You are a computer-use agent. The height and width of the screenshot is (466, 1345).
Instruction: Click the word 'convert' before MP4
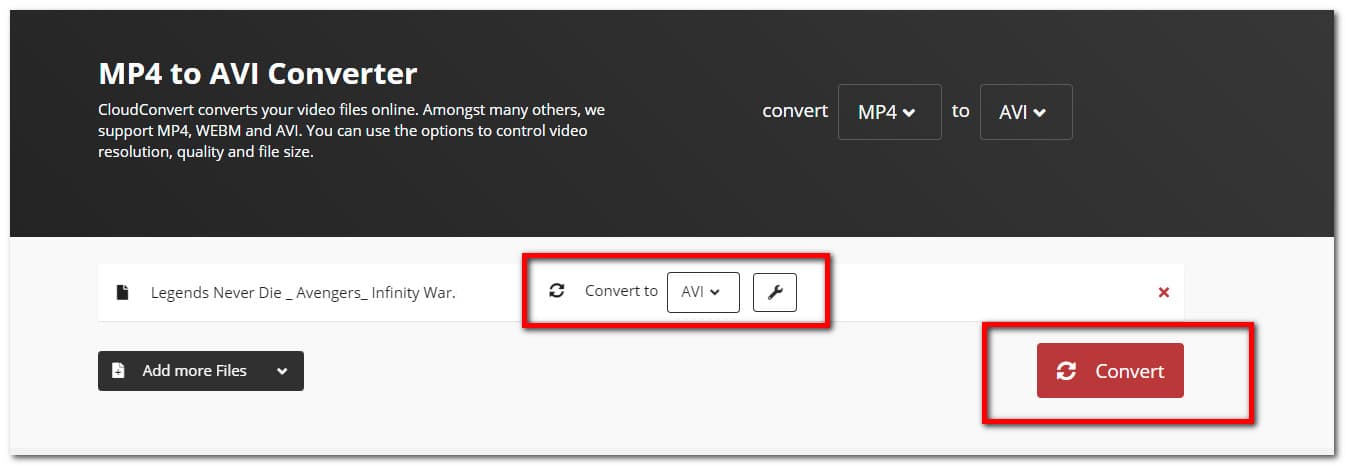[x=795, y=111]
